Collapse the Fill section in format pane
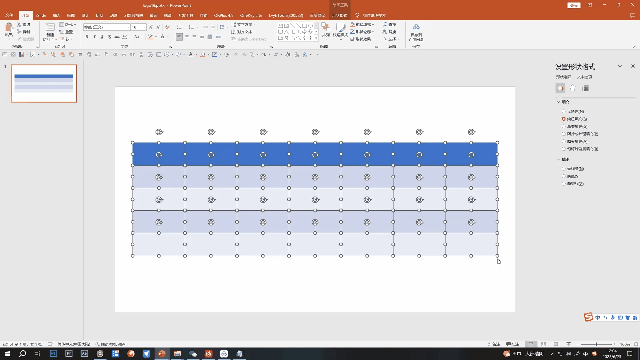The width and height of the screenshot is (640, 360). (558, 102)
